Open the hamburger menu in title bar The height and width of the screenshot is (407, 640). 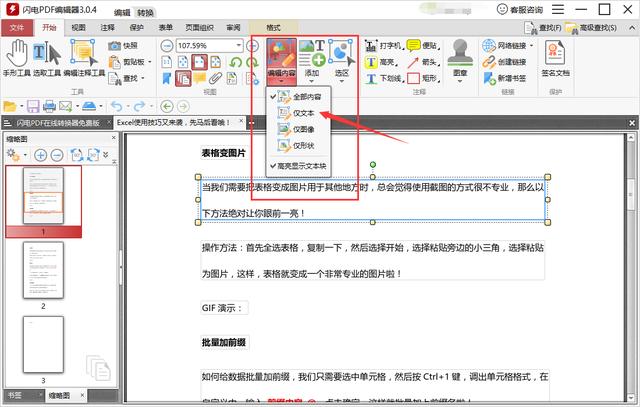(x=558, y=9)
